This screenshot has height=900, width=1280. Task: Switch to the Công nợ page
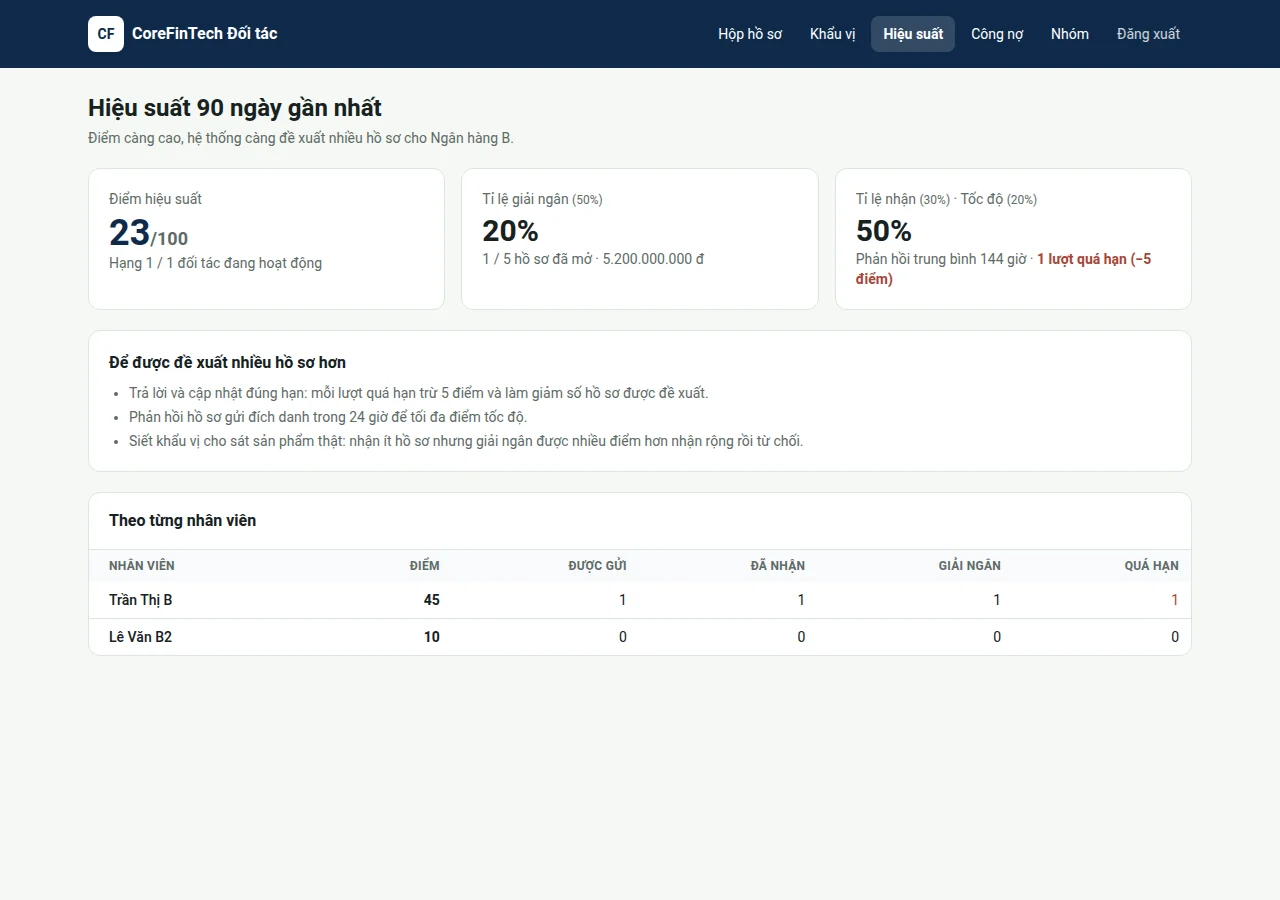[x=997, y=34]
